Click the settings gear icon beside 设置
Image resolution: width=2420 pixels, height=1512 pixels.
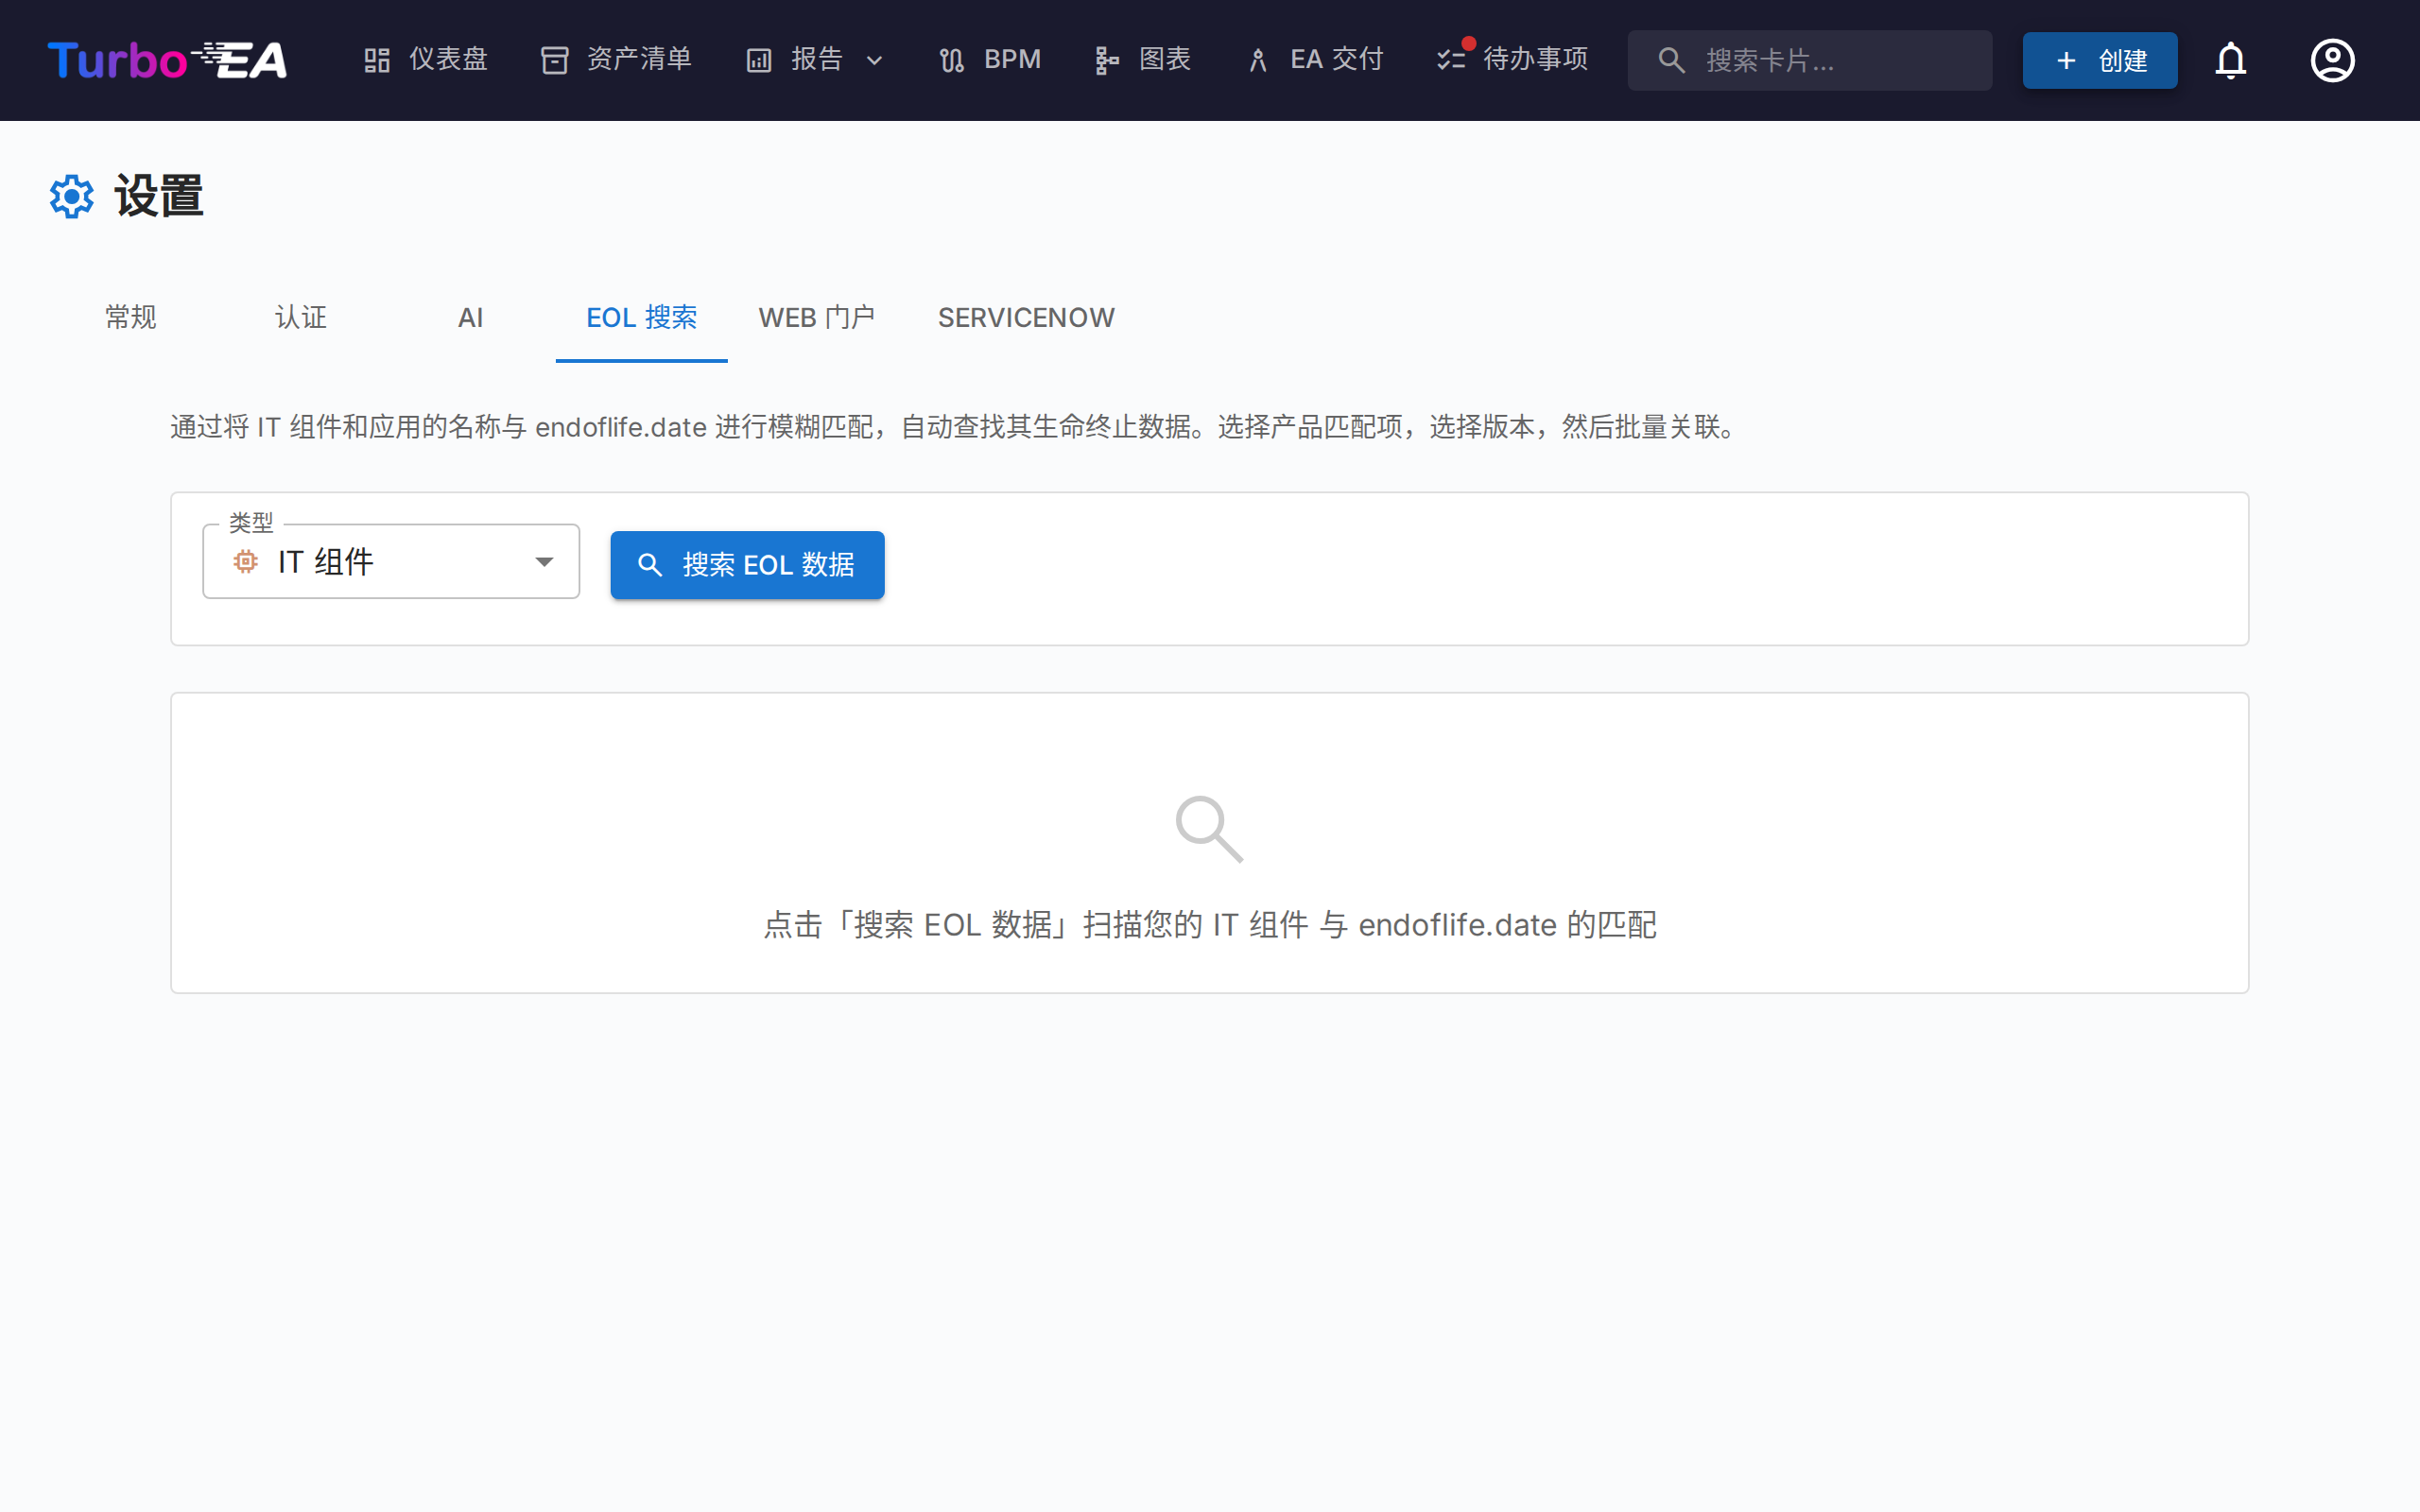pyautogui.click(x=71, y=196)
